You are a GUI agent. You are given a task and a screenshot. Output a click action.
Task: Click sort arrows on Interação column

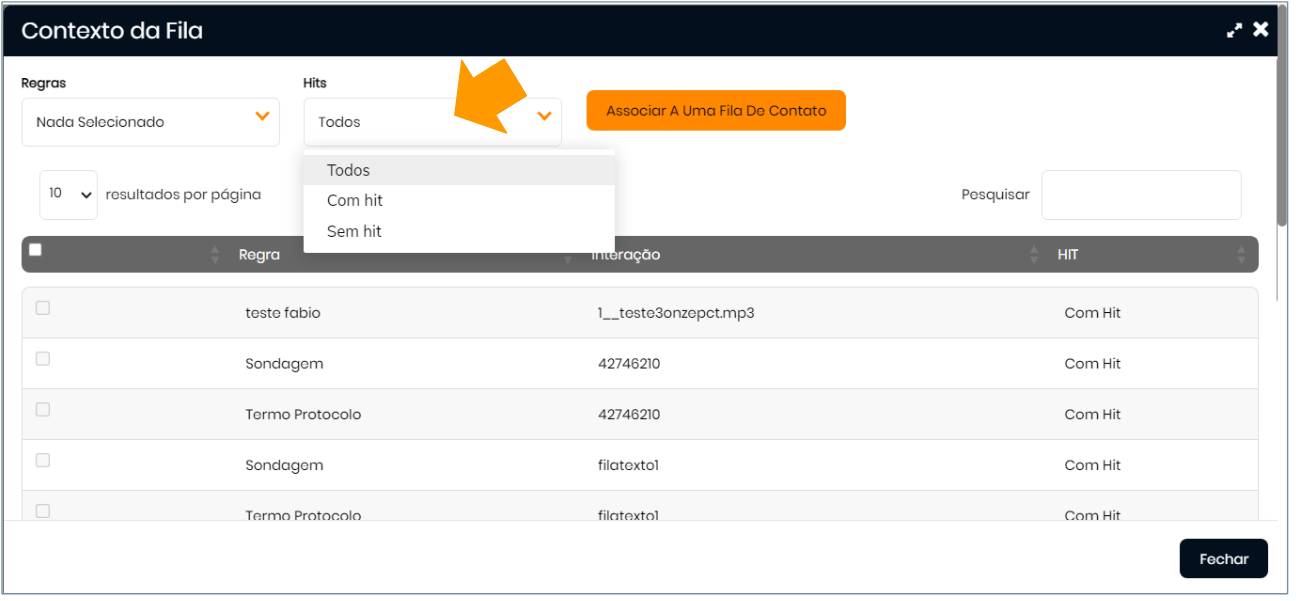click(x=1034, y=255)
